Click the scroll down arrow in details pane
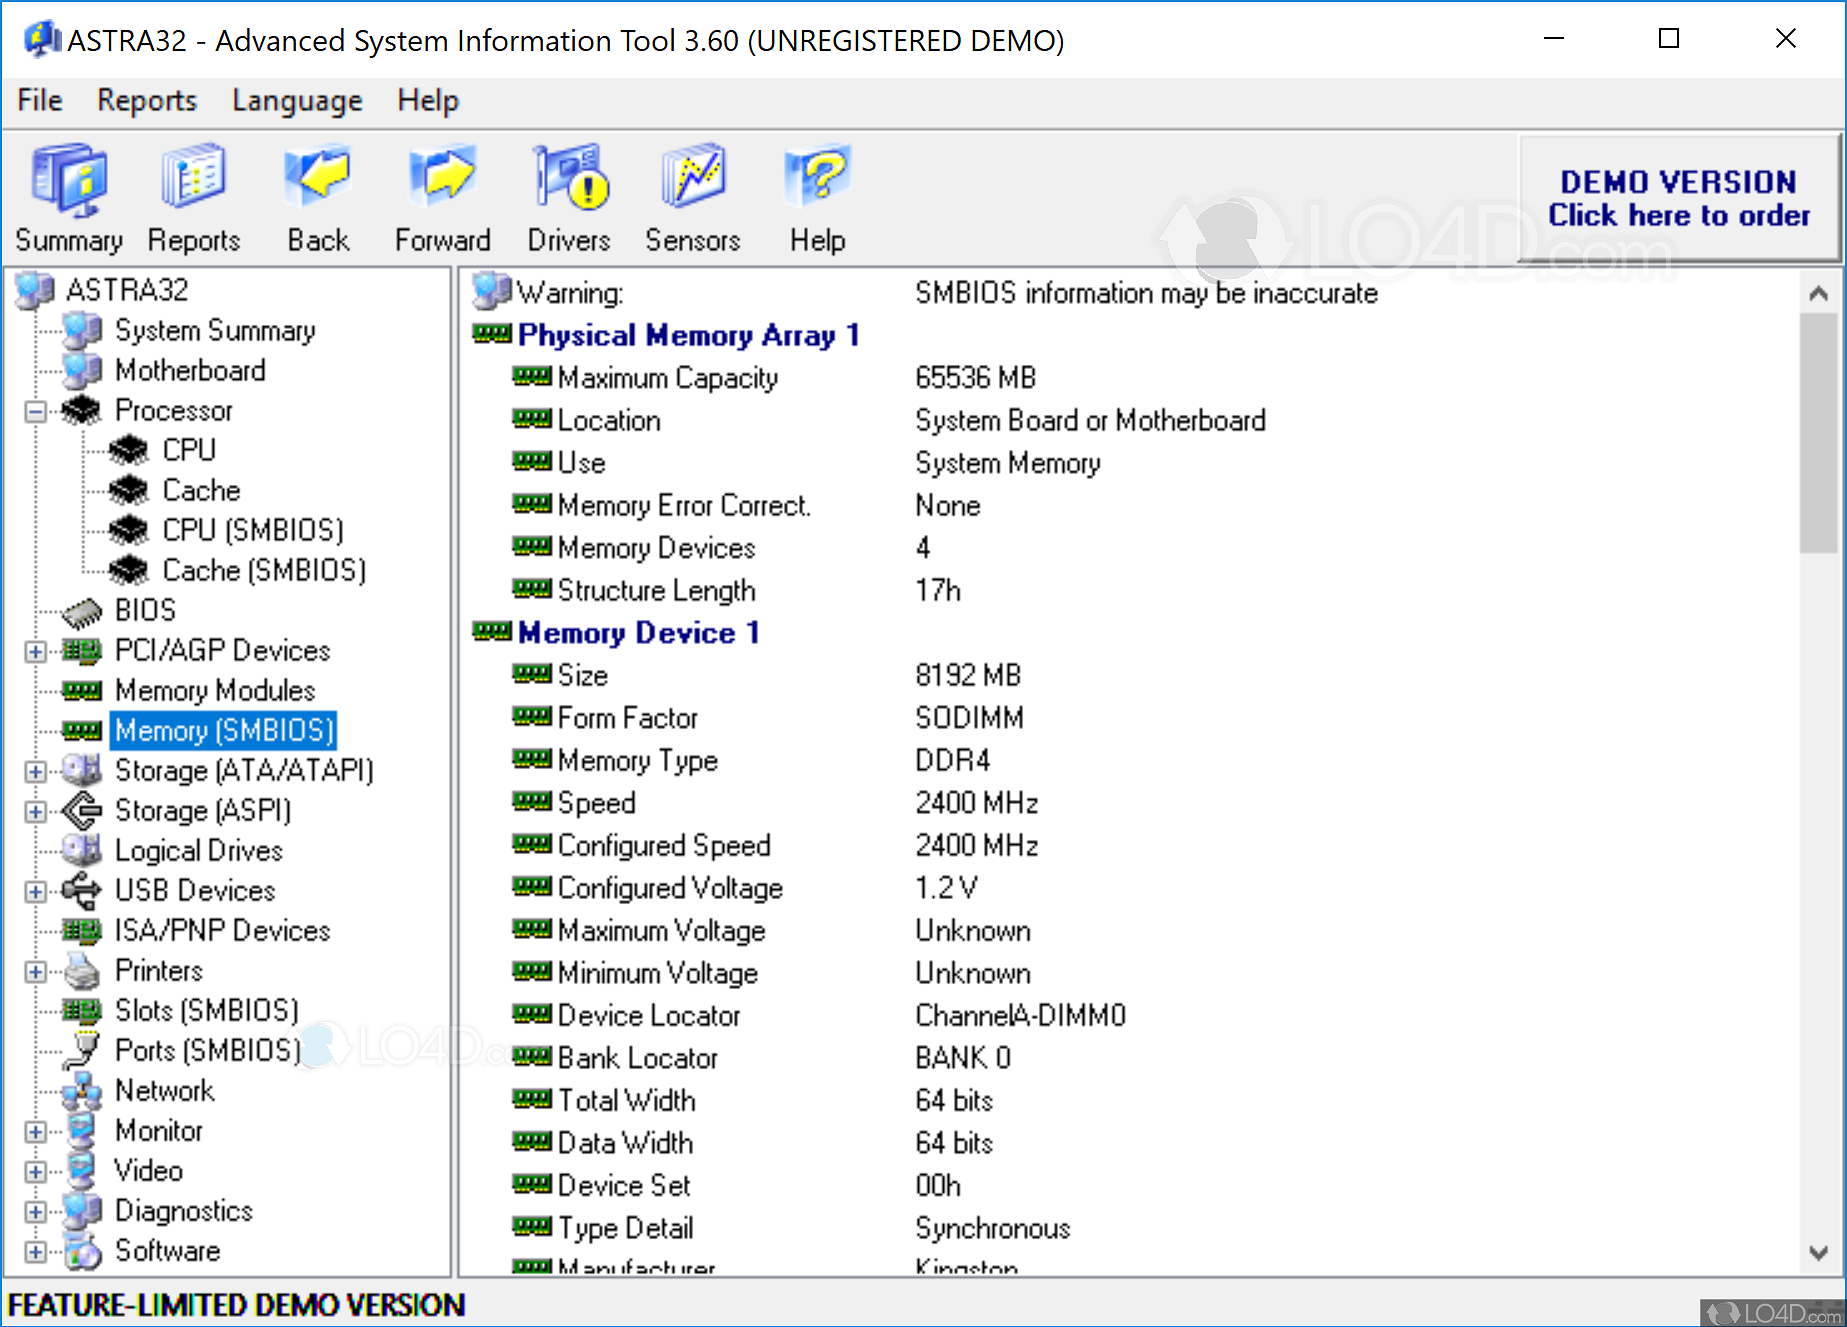The height and width of the screenshot is (1327, 1847). [1818, 1252]
